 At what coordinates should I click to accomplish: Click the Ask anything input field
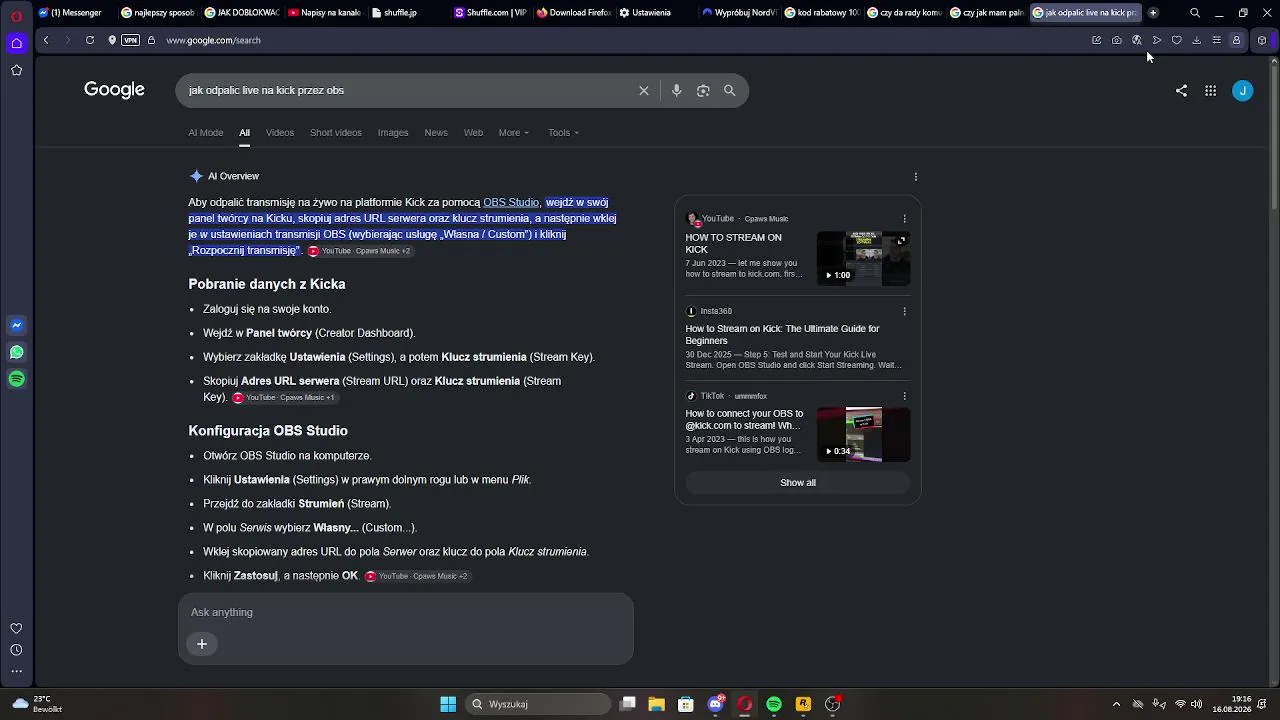pos(405,612)
